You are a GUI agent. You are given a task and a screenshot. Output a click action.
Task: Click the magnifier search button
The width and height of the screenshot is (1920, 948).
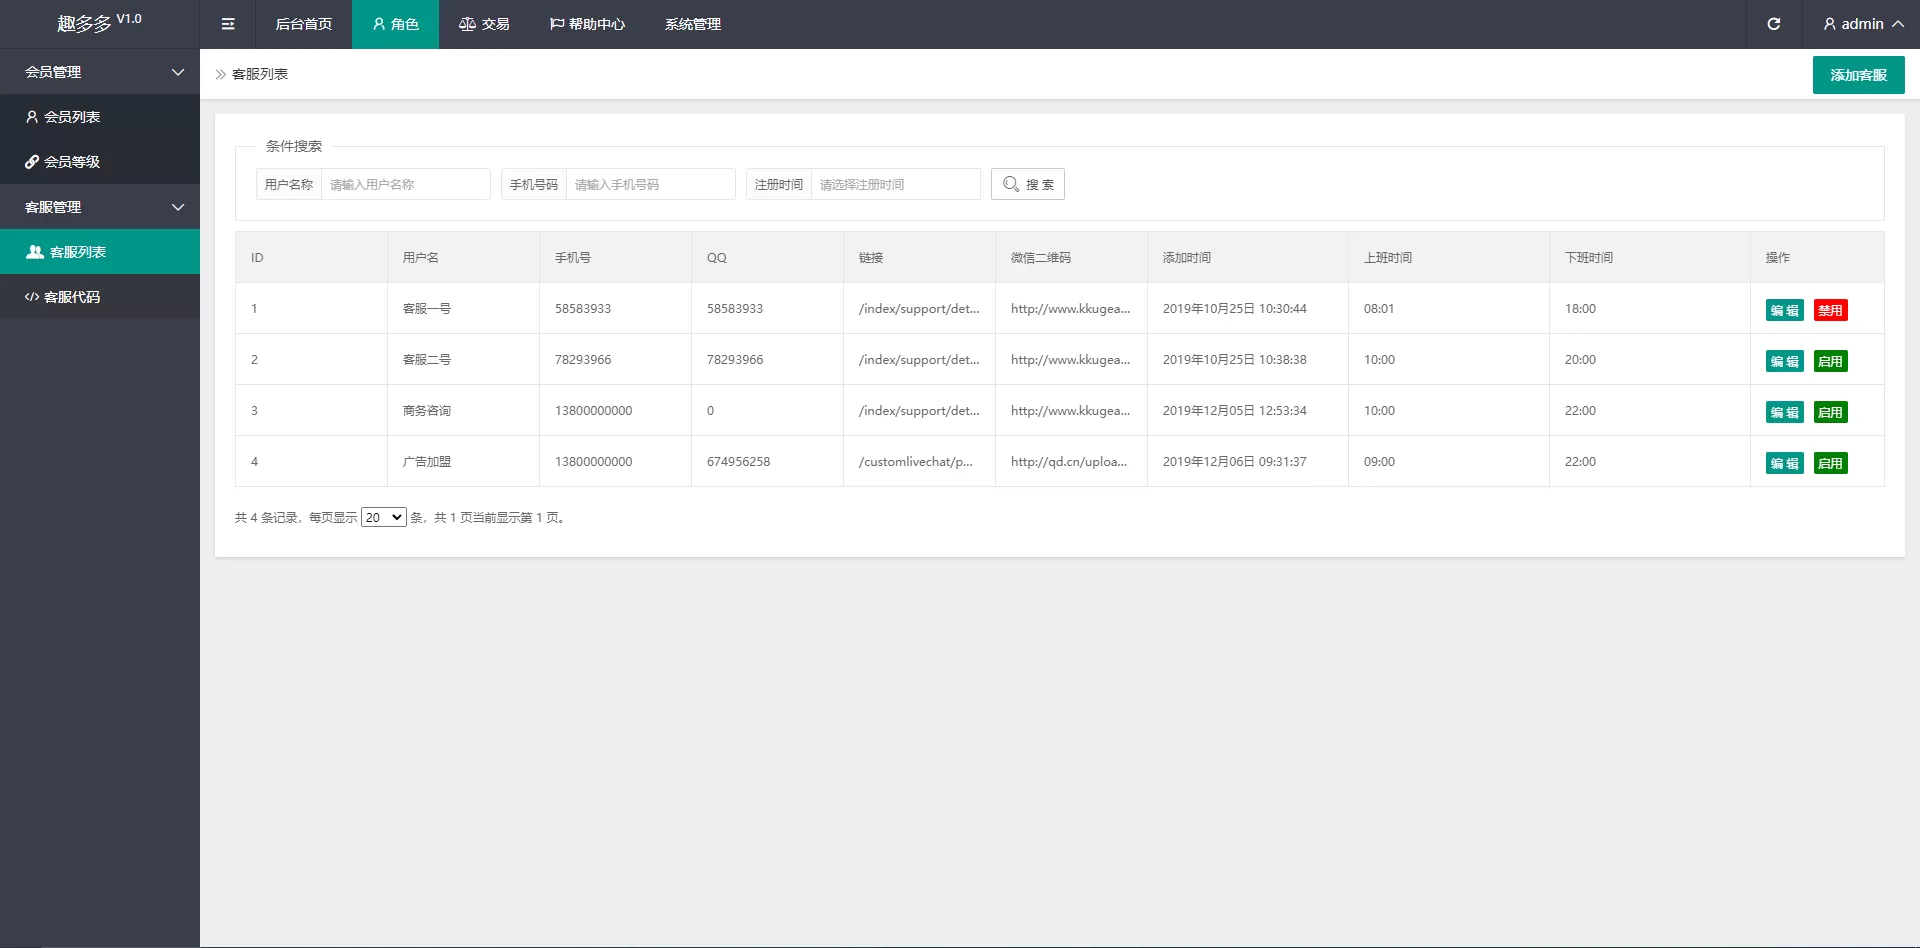(x=1027, y=184)
